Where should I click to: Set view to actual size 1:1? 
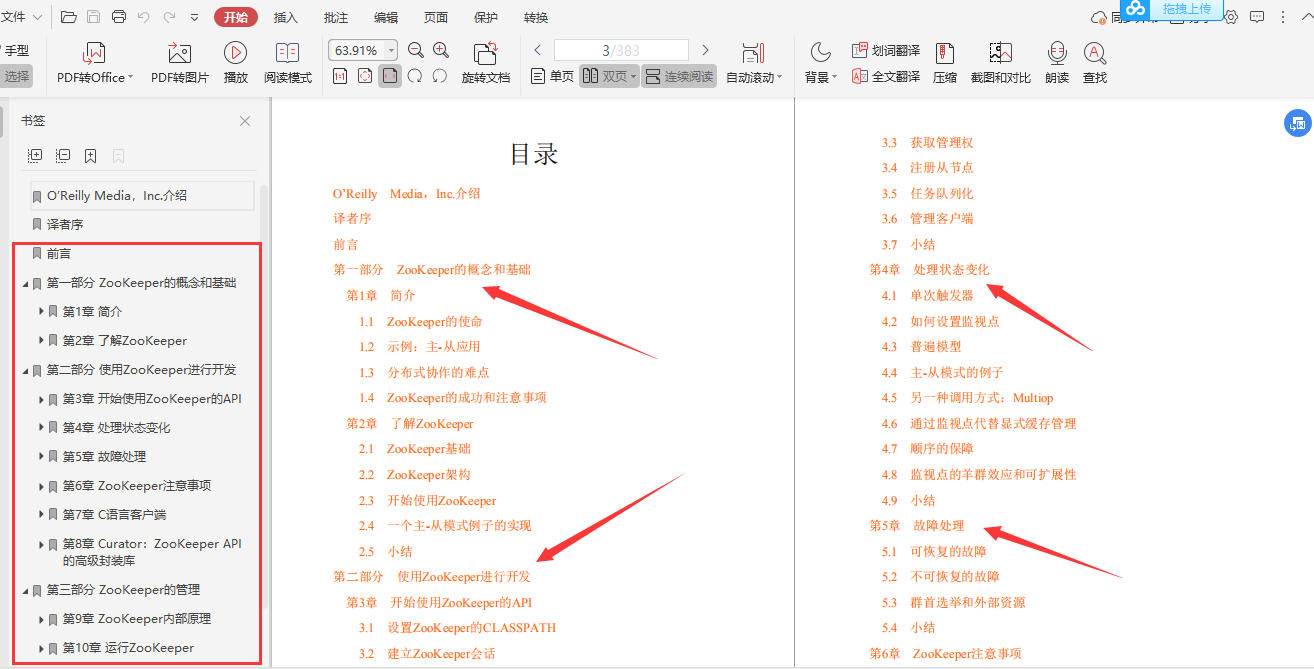tap(340, 76)
